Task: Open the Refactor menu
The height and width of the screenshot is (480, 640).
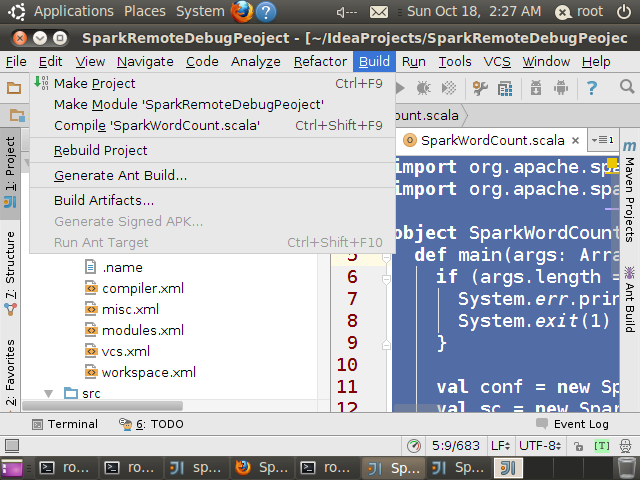Action: tap(320, 62)
